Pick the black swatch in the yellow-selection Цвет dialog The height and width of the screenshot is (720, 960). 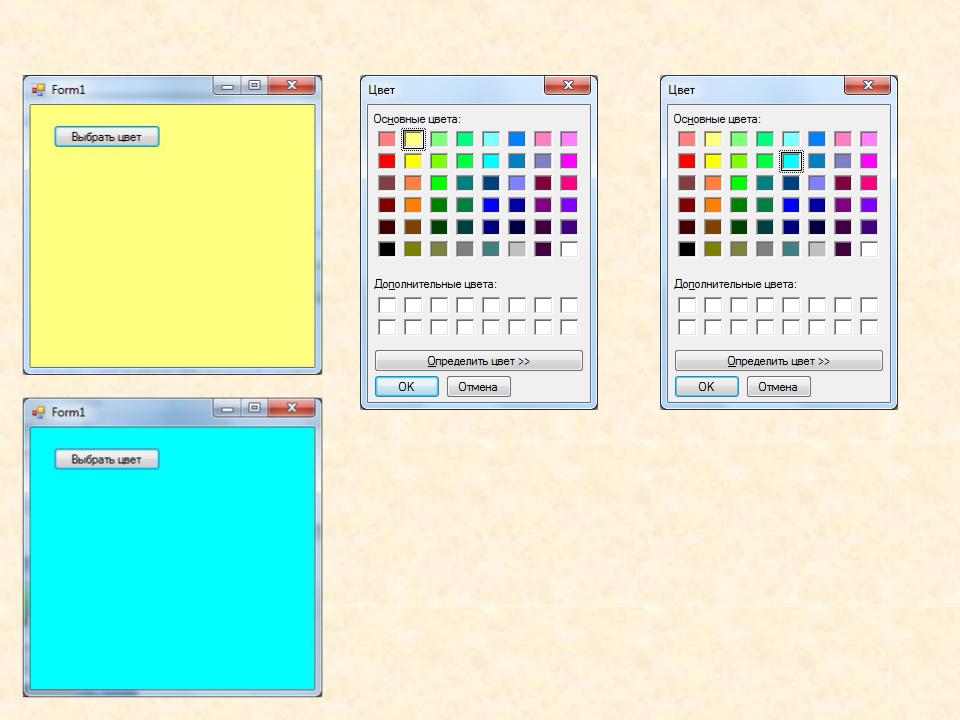387,249
